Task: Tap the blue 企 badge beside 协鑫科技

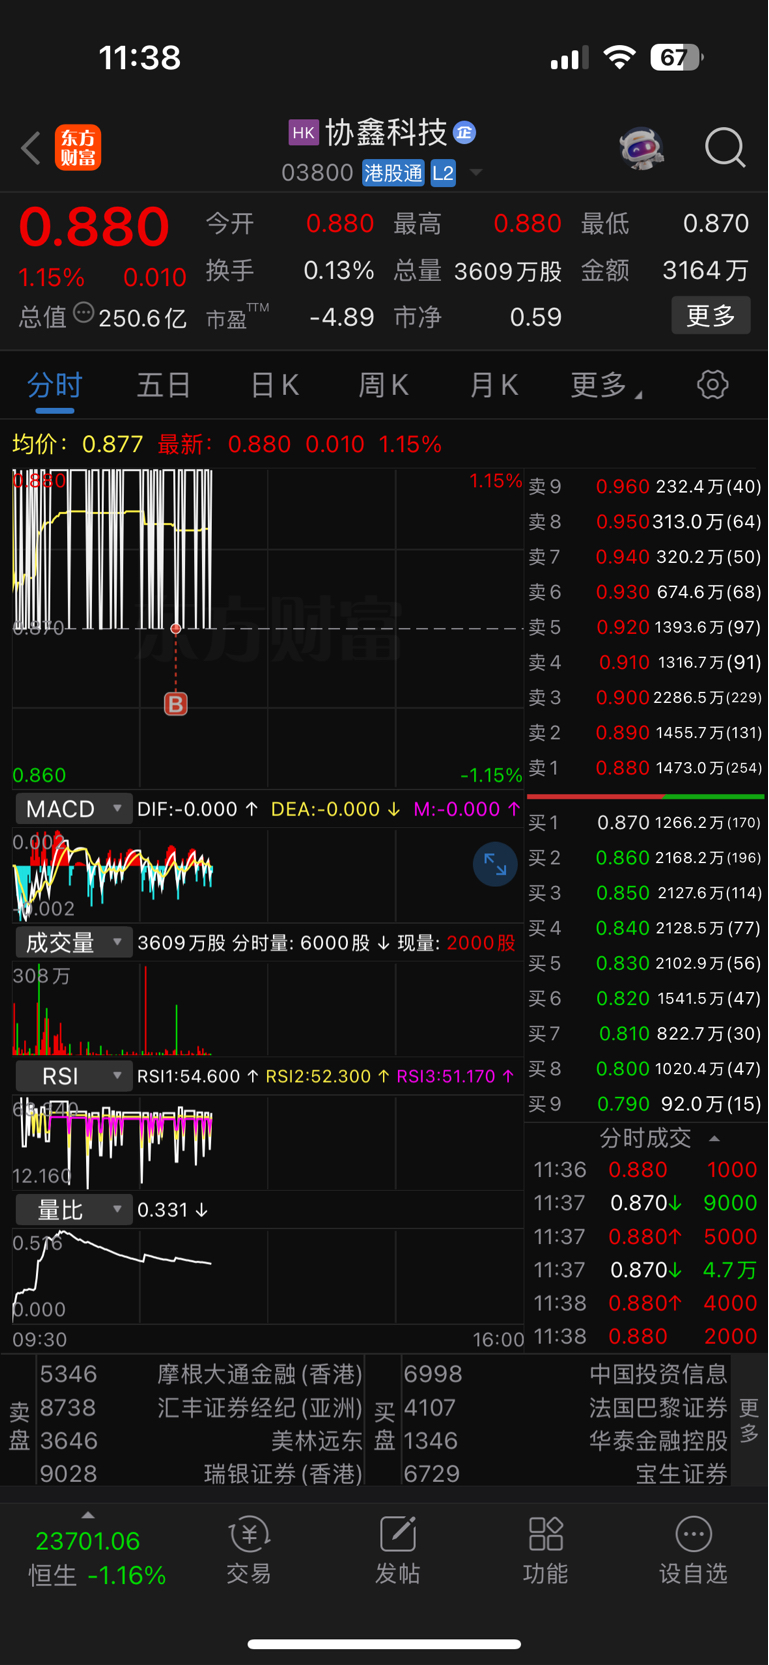Action: [464, 132]
